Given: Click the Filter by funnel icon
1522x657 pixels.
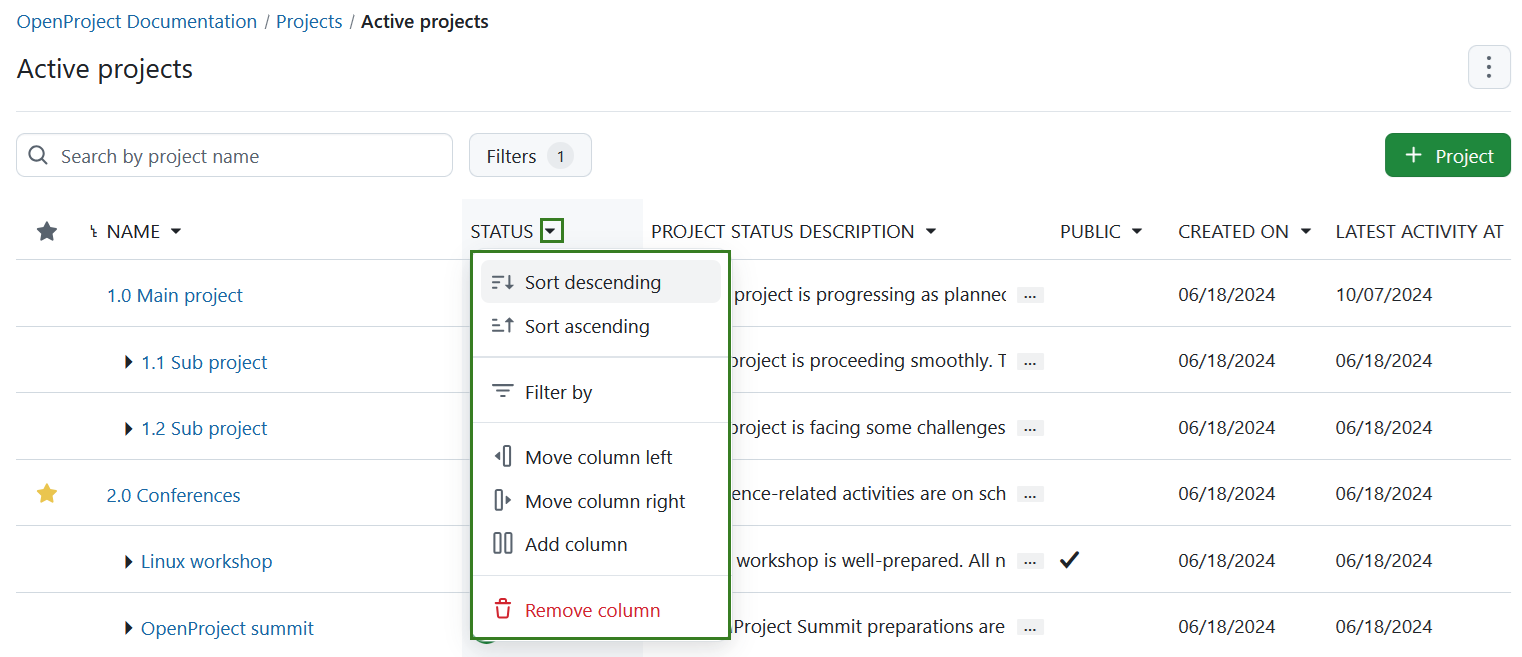Looking at the screenshot, I should click(503, 392).
